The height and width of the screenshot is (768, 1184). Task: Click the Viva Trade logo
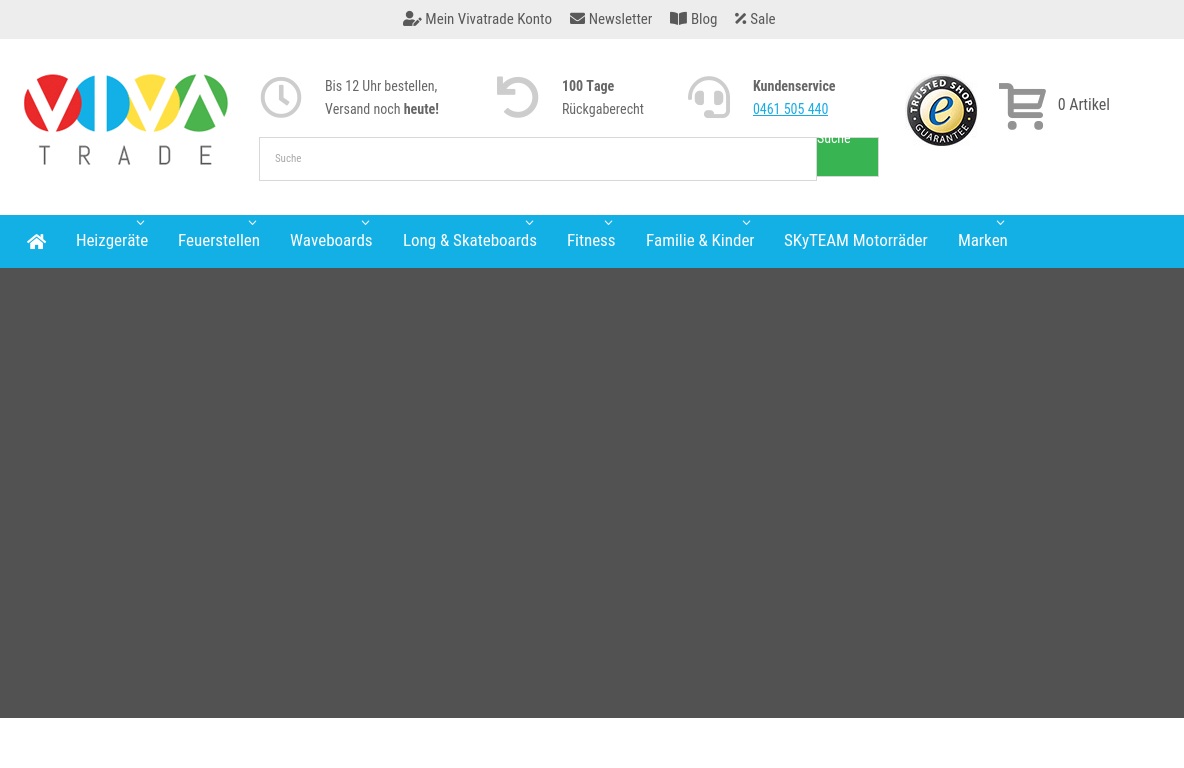(x=126, y=119)
